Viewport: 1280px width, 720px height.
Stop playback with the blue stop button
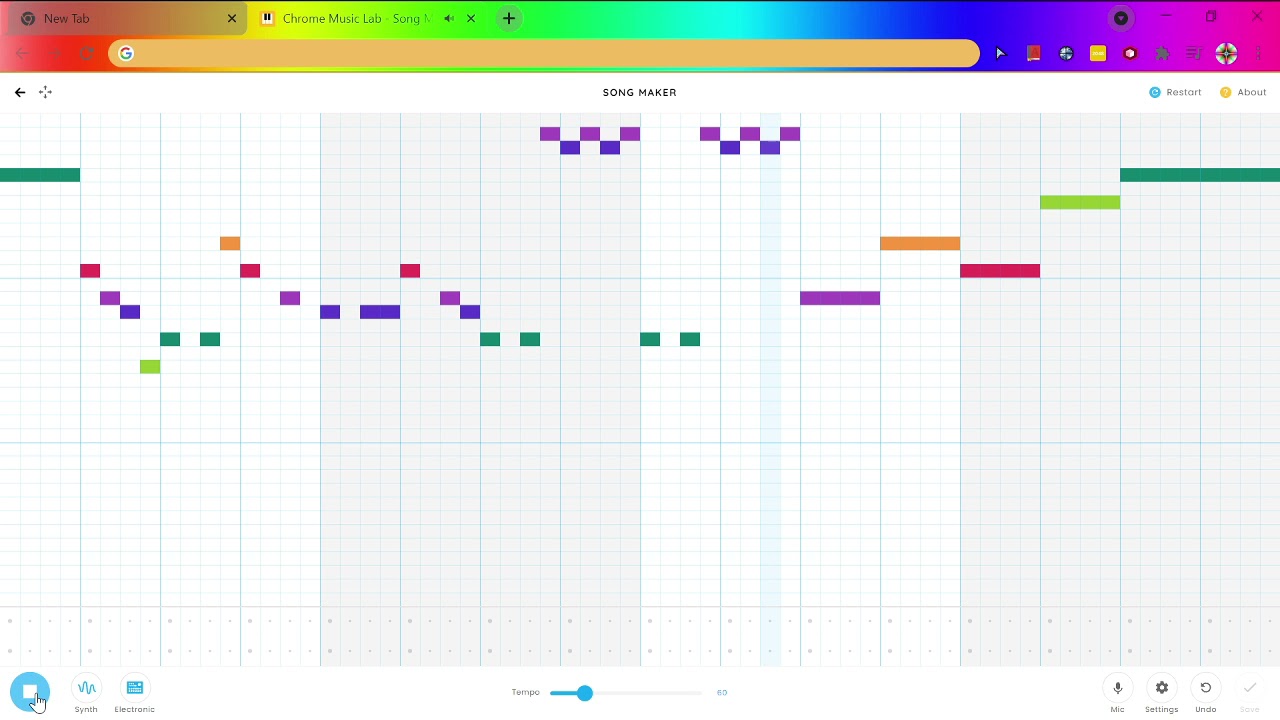(30, 692)
